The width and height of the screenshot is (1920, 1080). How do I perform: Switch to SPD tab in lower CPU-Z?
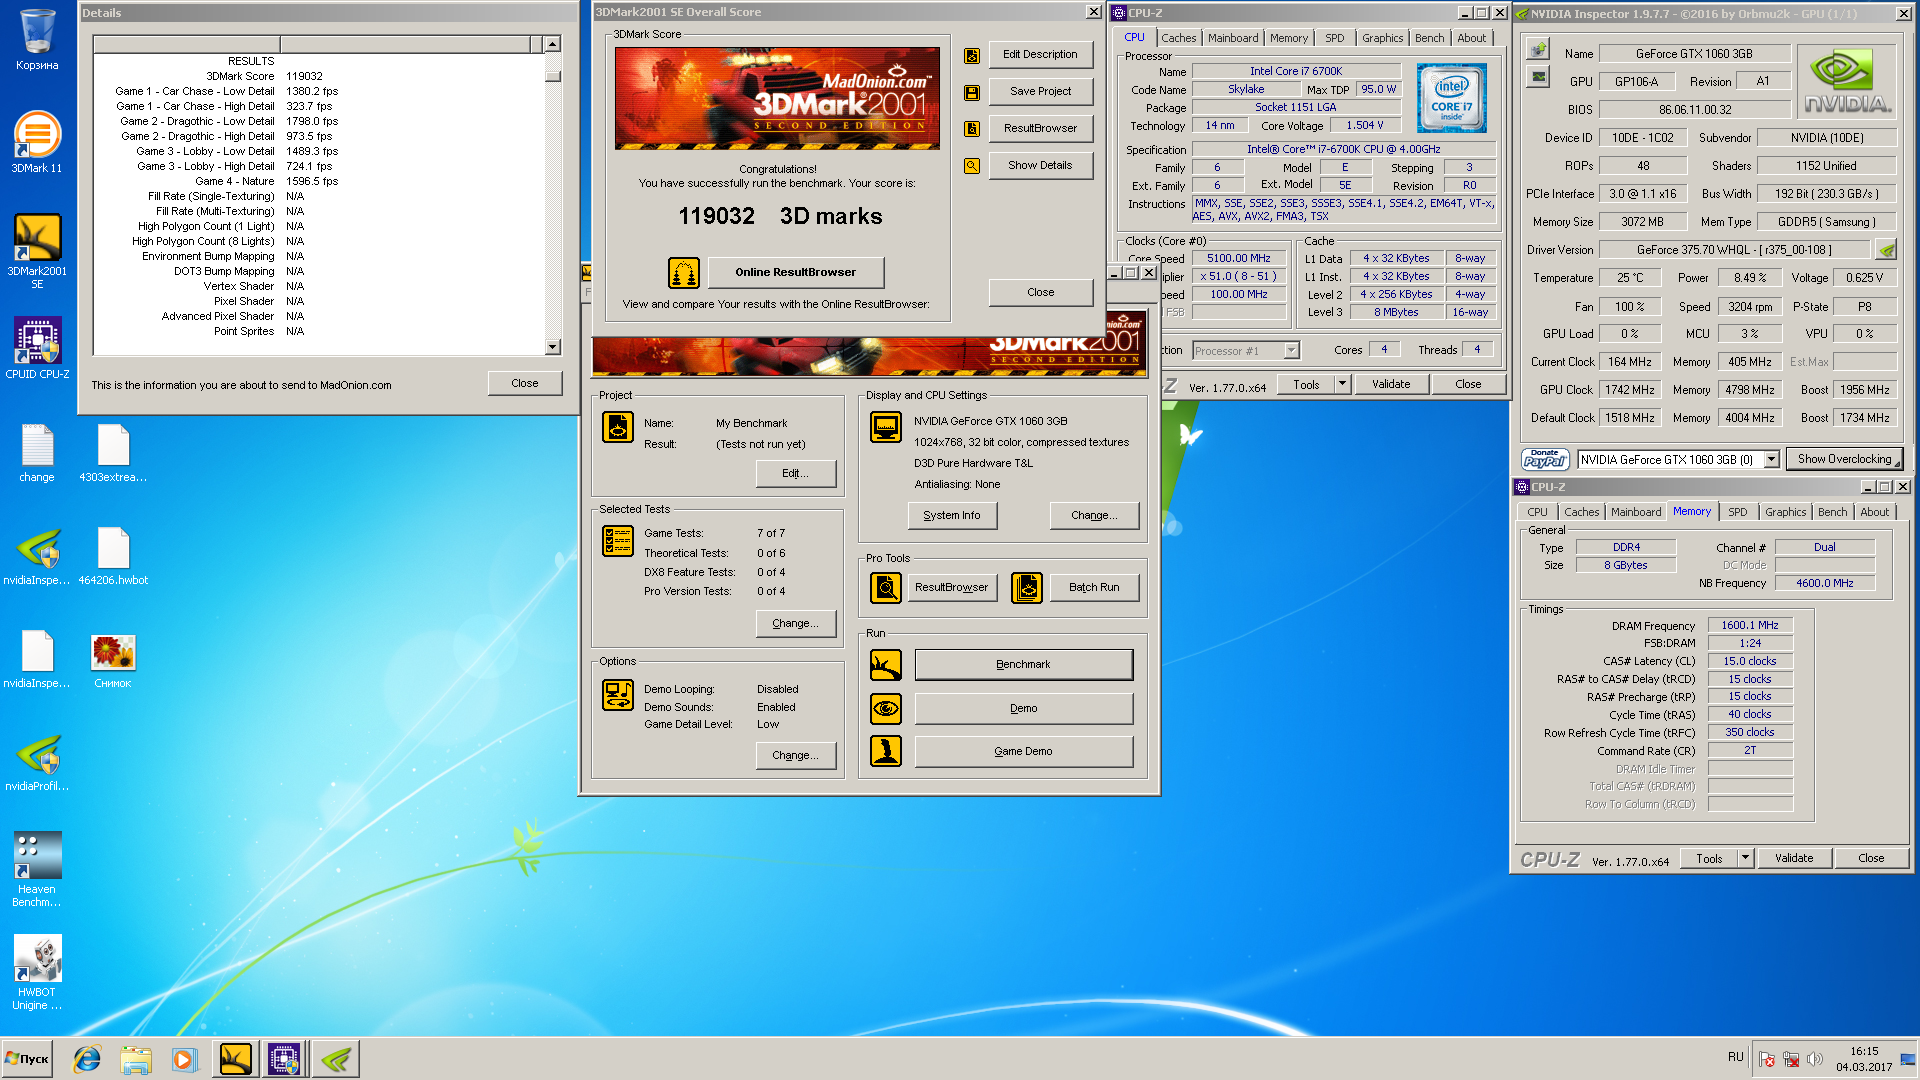click(x=1737, y=512)
